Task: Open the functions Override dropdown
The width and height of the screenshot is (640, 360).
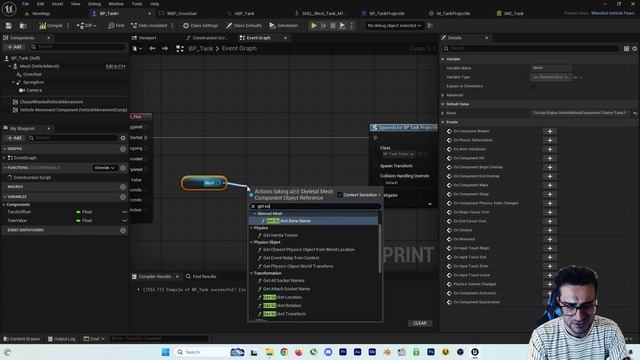Action: tap(104, 168)
